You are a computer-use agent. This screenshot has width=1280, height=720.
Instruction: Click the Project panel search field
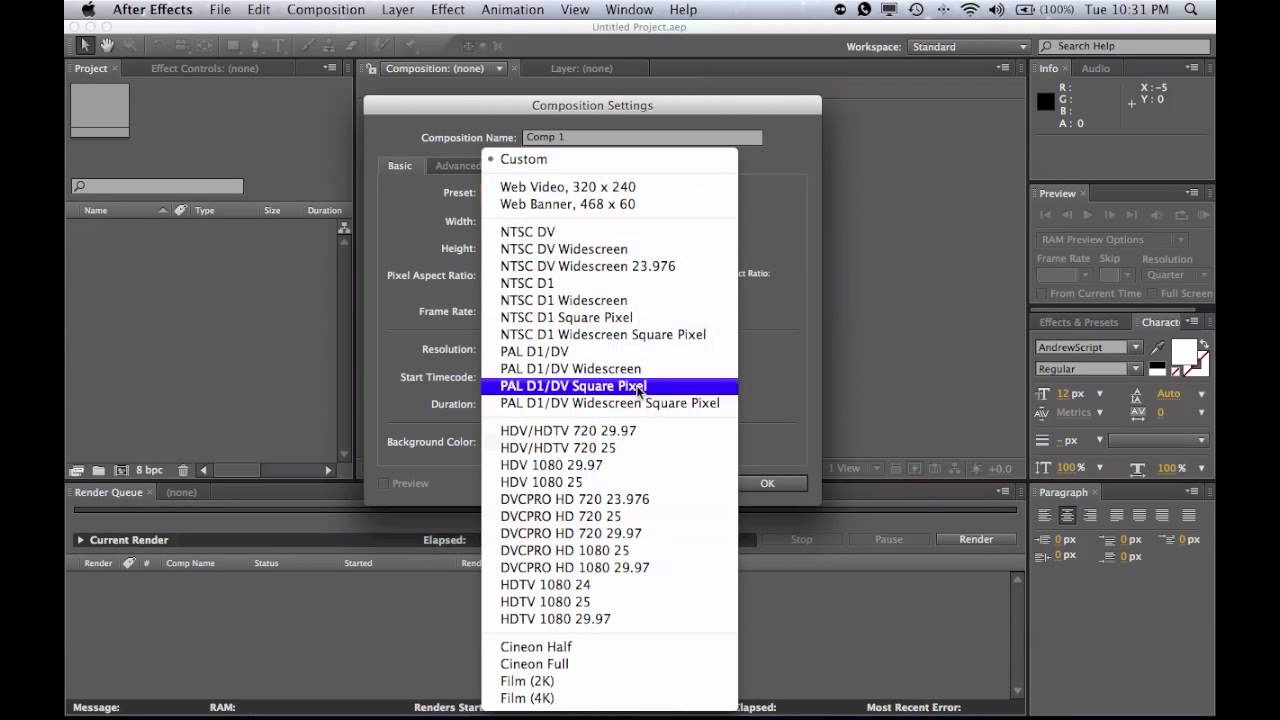click(x=157, y=186)
